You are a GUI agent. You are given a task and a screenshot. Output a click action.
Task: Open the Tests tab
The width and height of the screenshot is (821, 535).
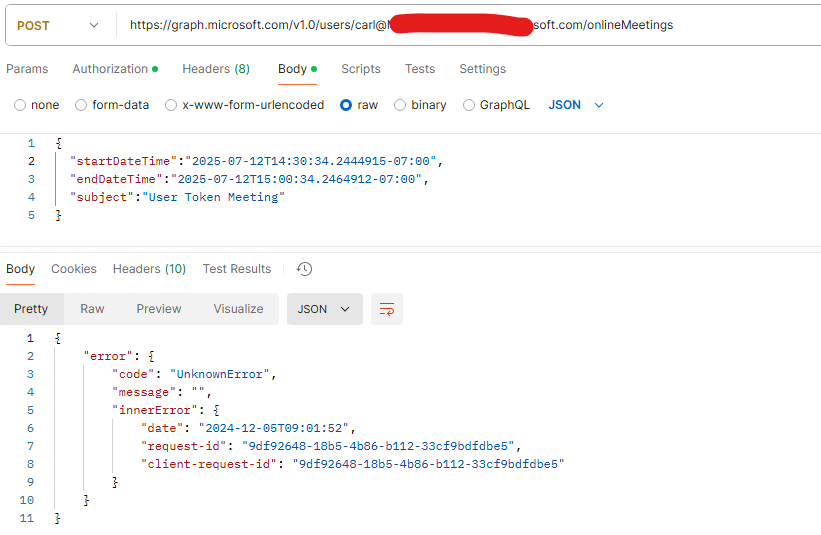point(420,69)
